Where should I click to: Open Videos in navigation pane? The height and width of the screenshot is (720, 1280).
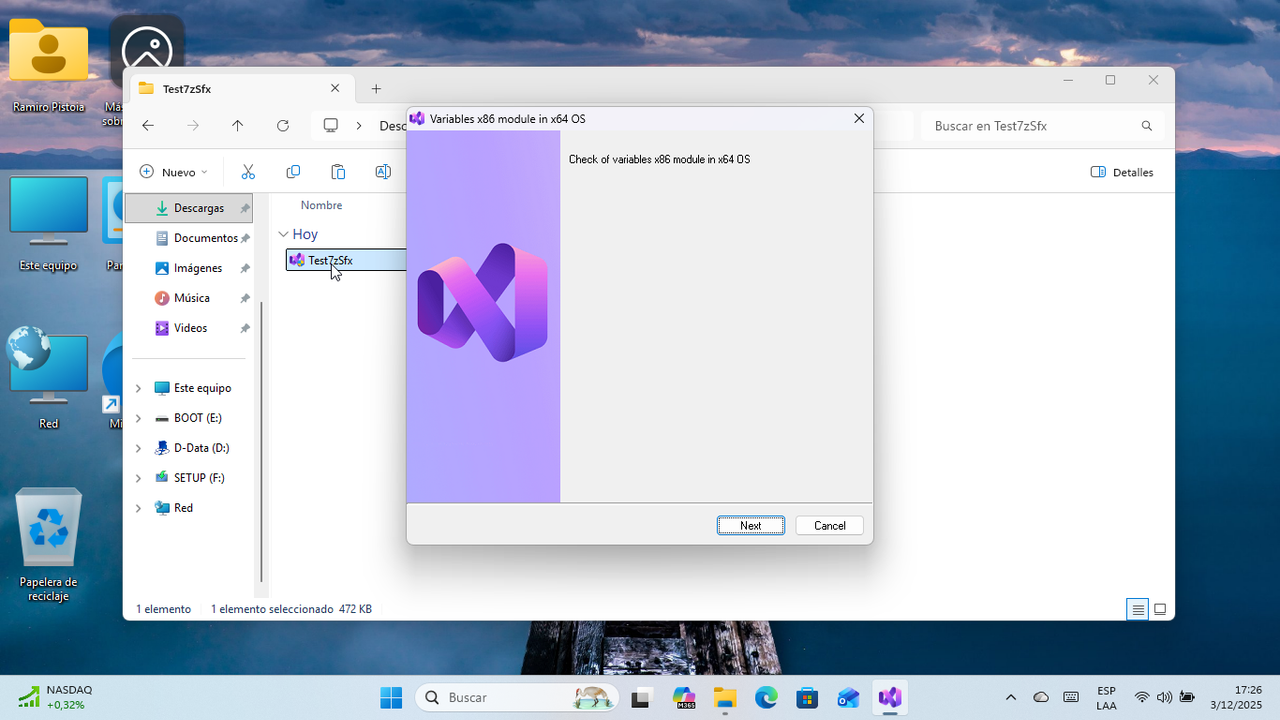point(188,328)
